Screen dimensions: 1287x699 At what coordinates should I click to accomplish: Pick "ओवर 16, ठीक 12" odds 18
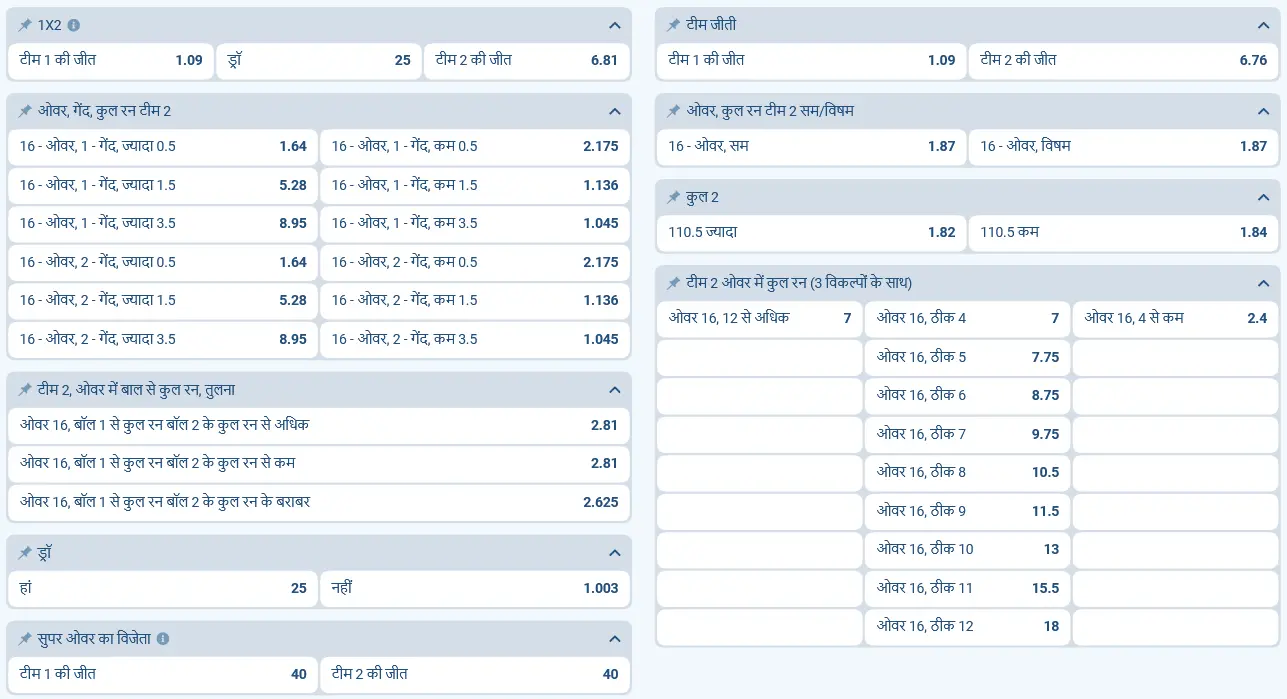[x=967, y=626]
